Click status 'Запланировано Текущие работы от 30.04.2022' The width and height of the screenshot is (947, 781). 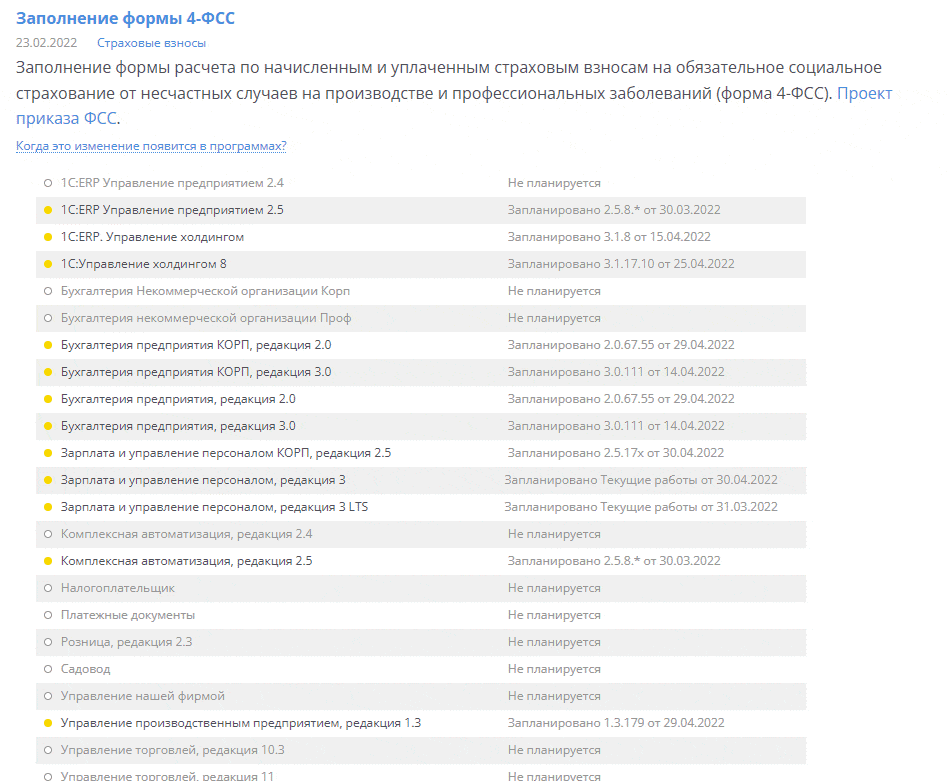(x=641, y=480)
